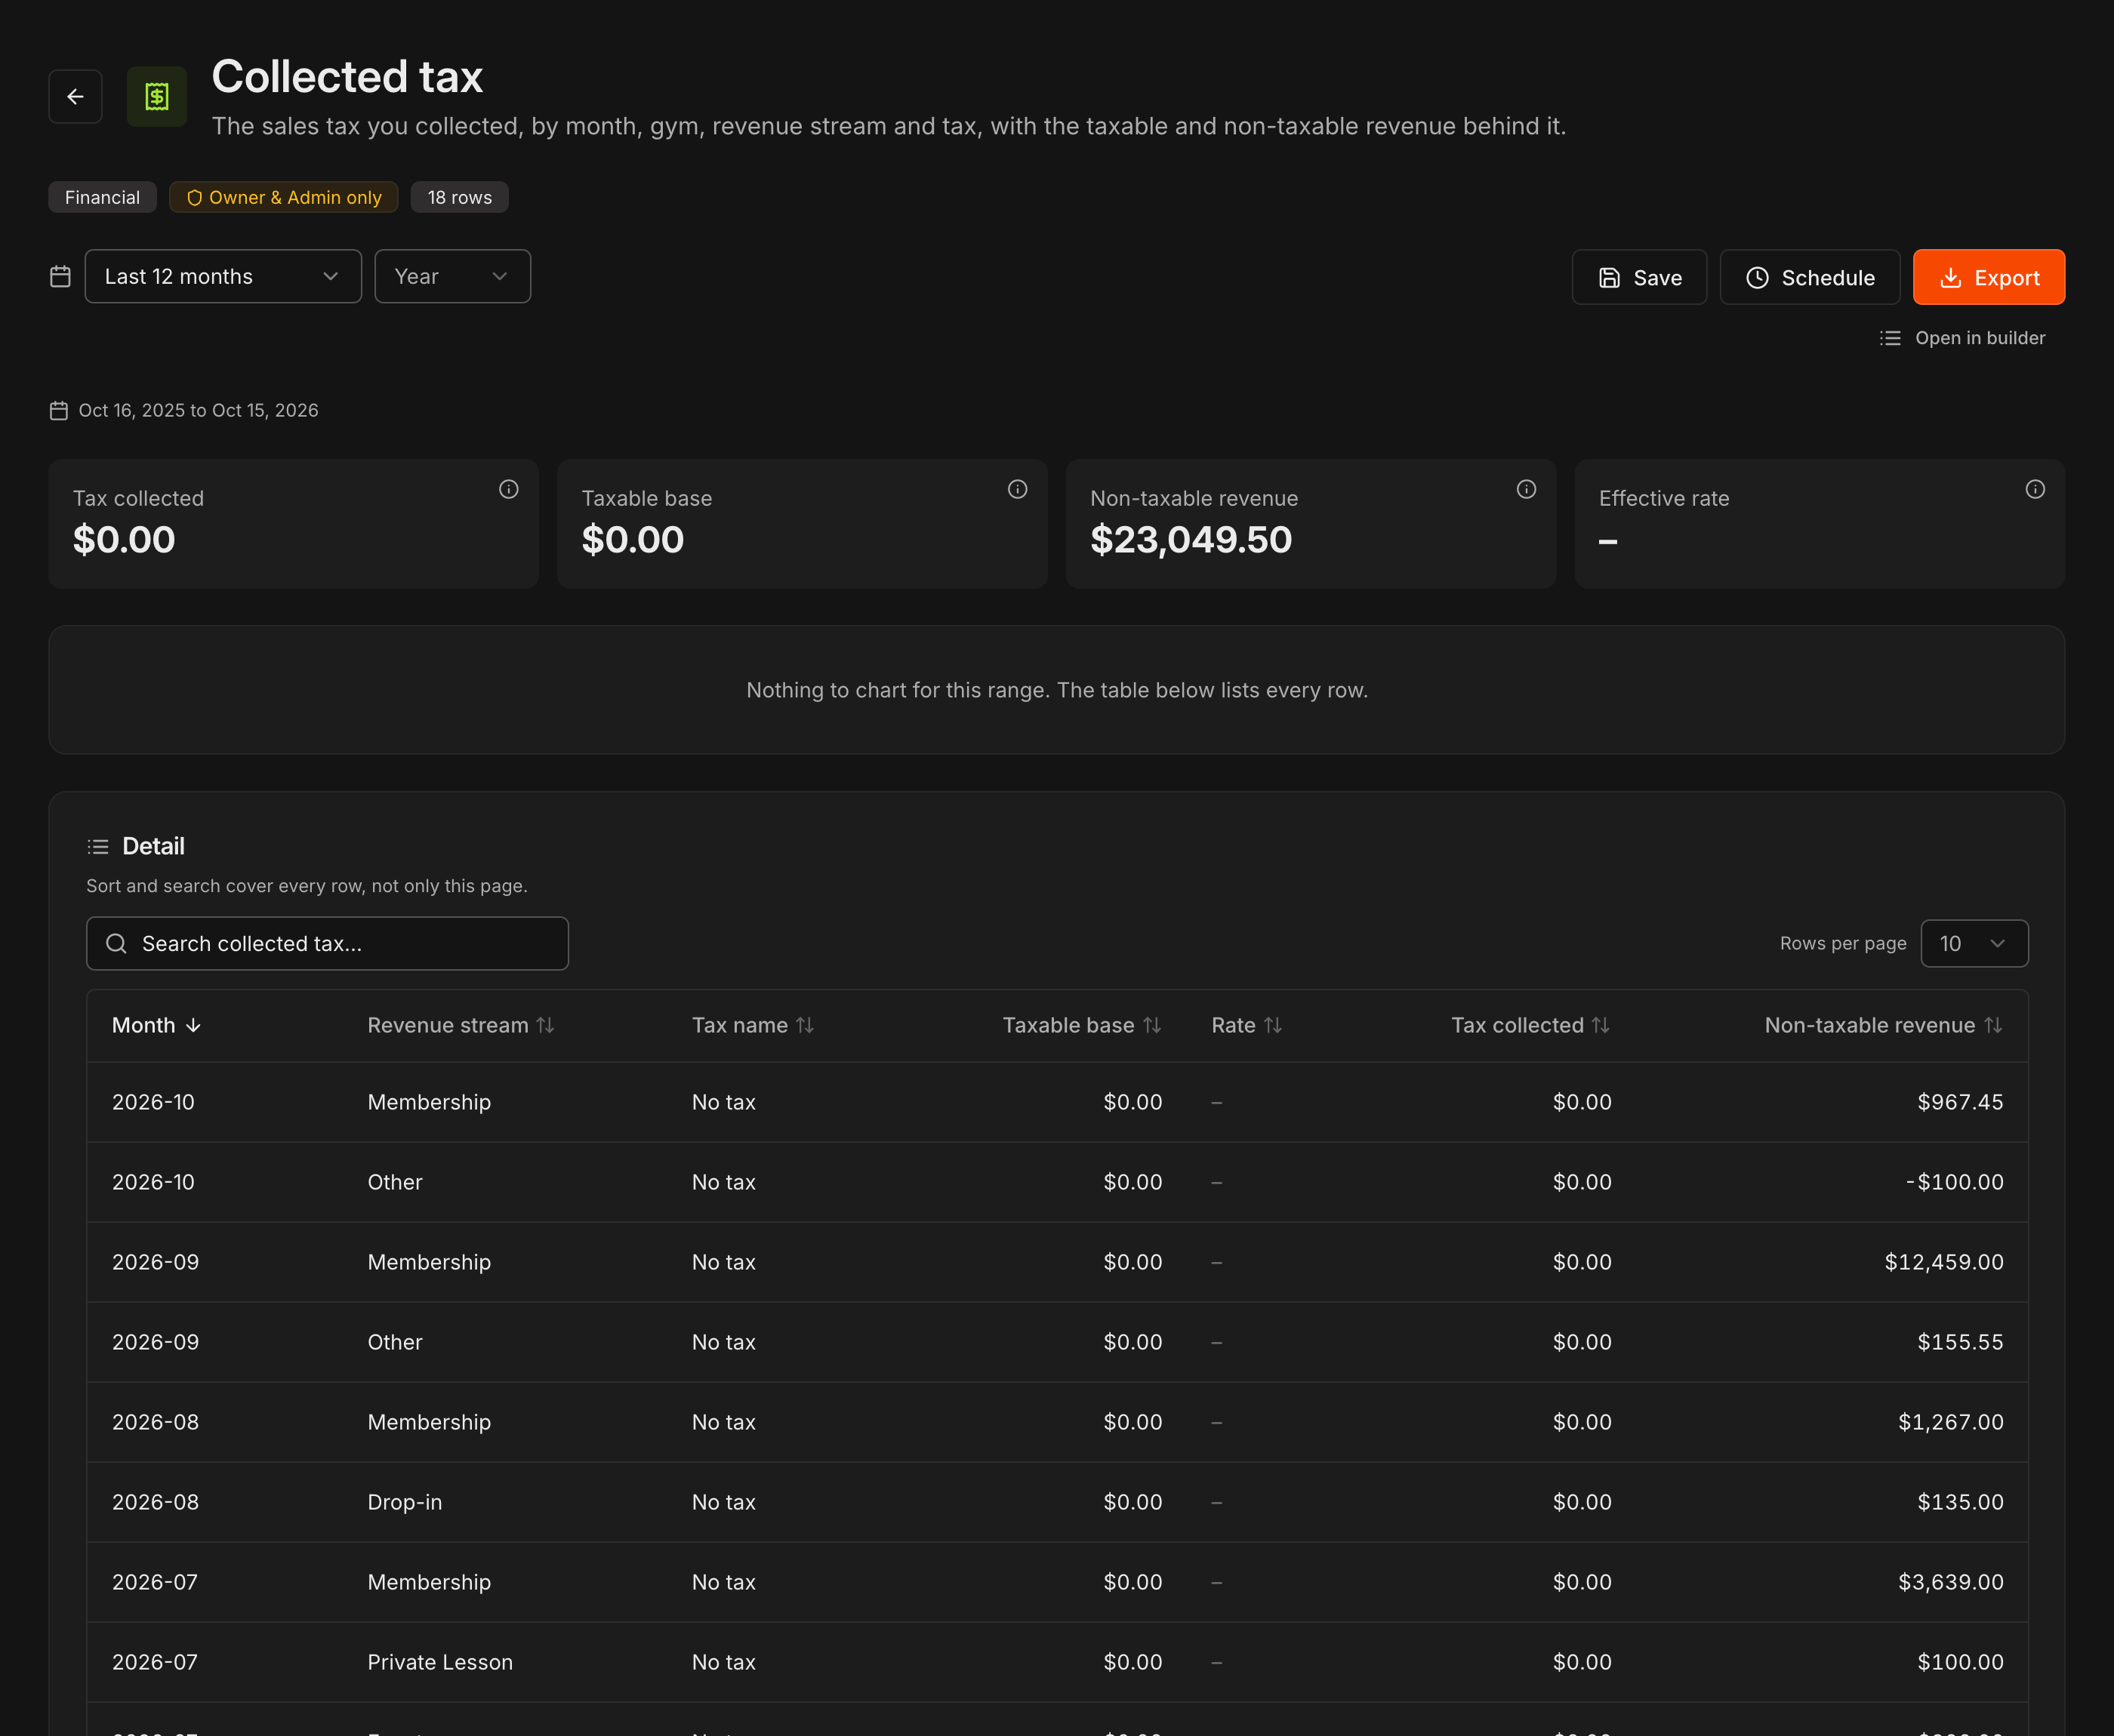The height and width of the screenshot is (1736, 2114).
Task: Sort by Tax name column arrows
Action: [x=805, y=1025]
